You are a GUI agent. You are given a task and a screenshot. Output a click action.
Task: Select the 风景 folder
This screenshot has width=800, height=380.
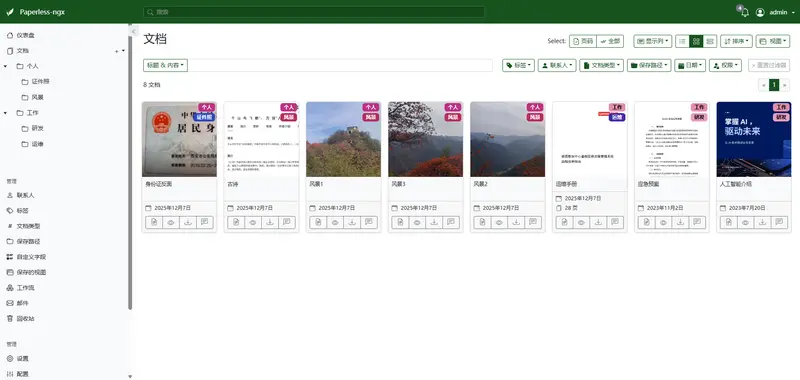[x=32, y=97]
